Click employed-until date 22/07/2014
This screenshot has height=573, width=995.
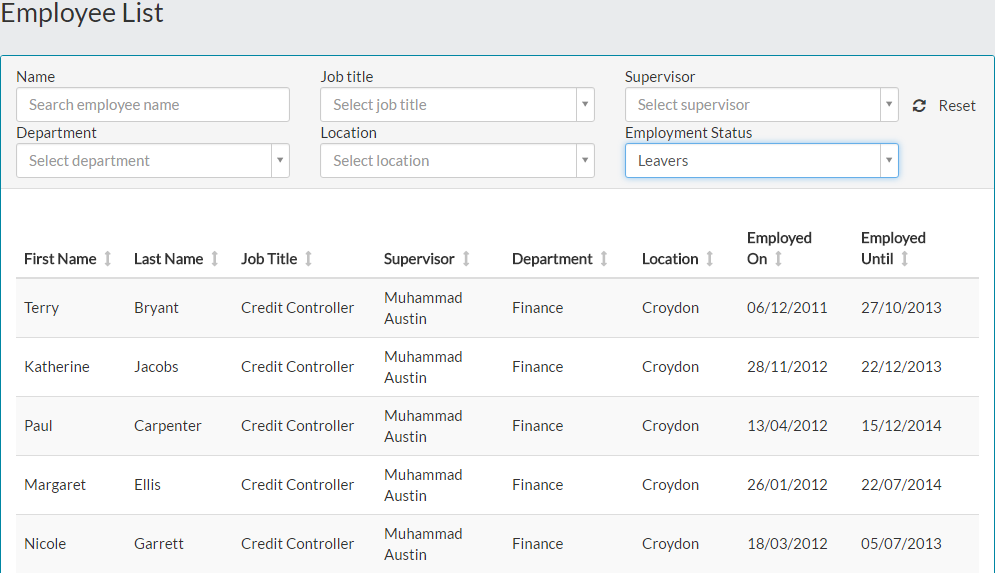901,485
